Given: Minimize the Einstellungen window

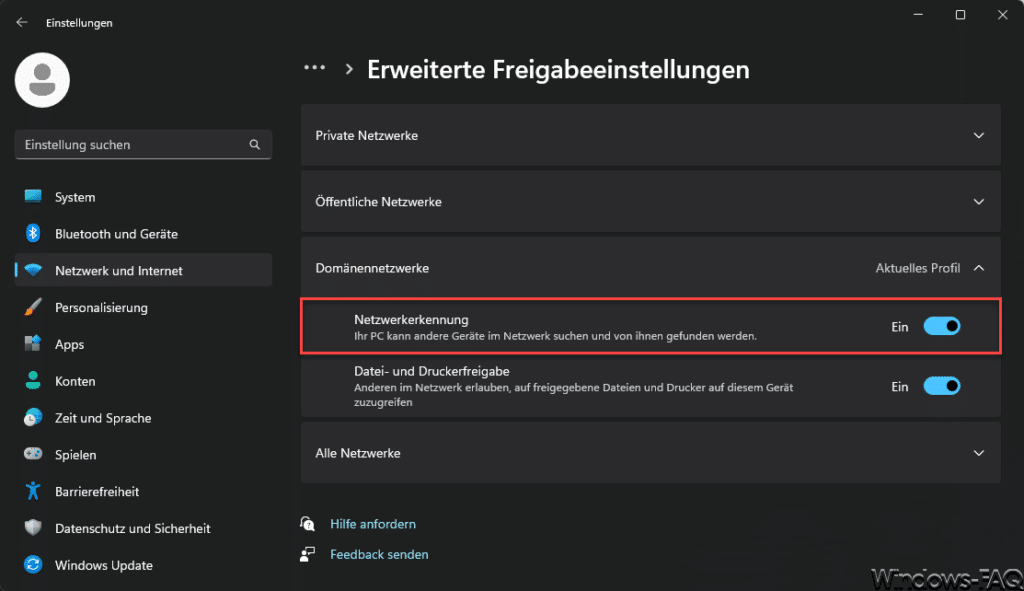Looking at the screenshot, I should (x=918, y=14).
